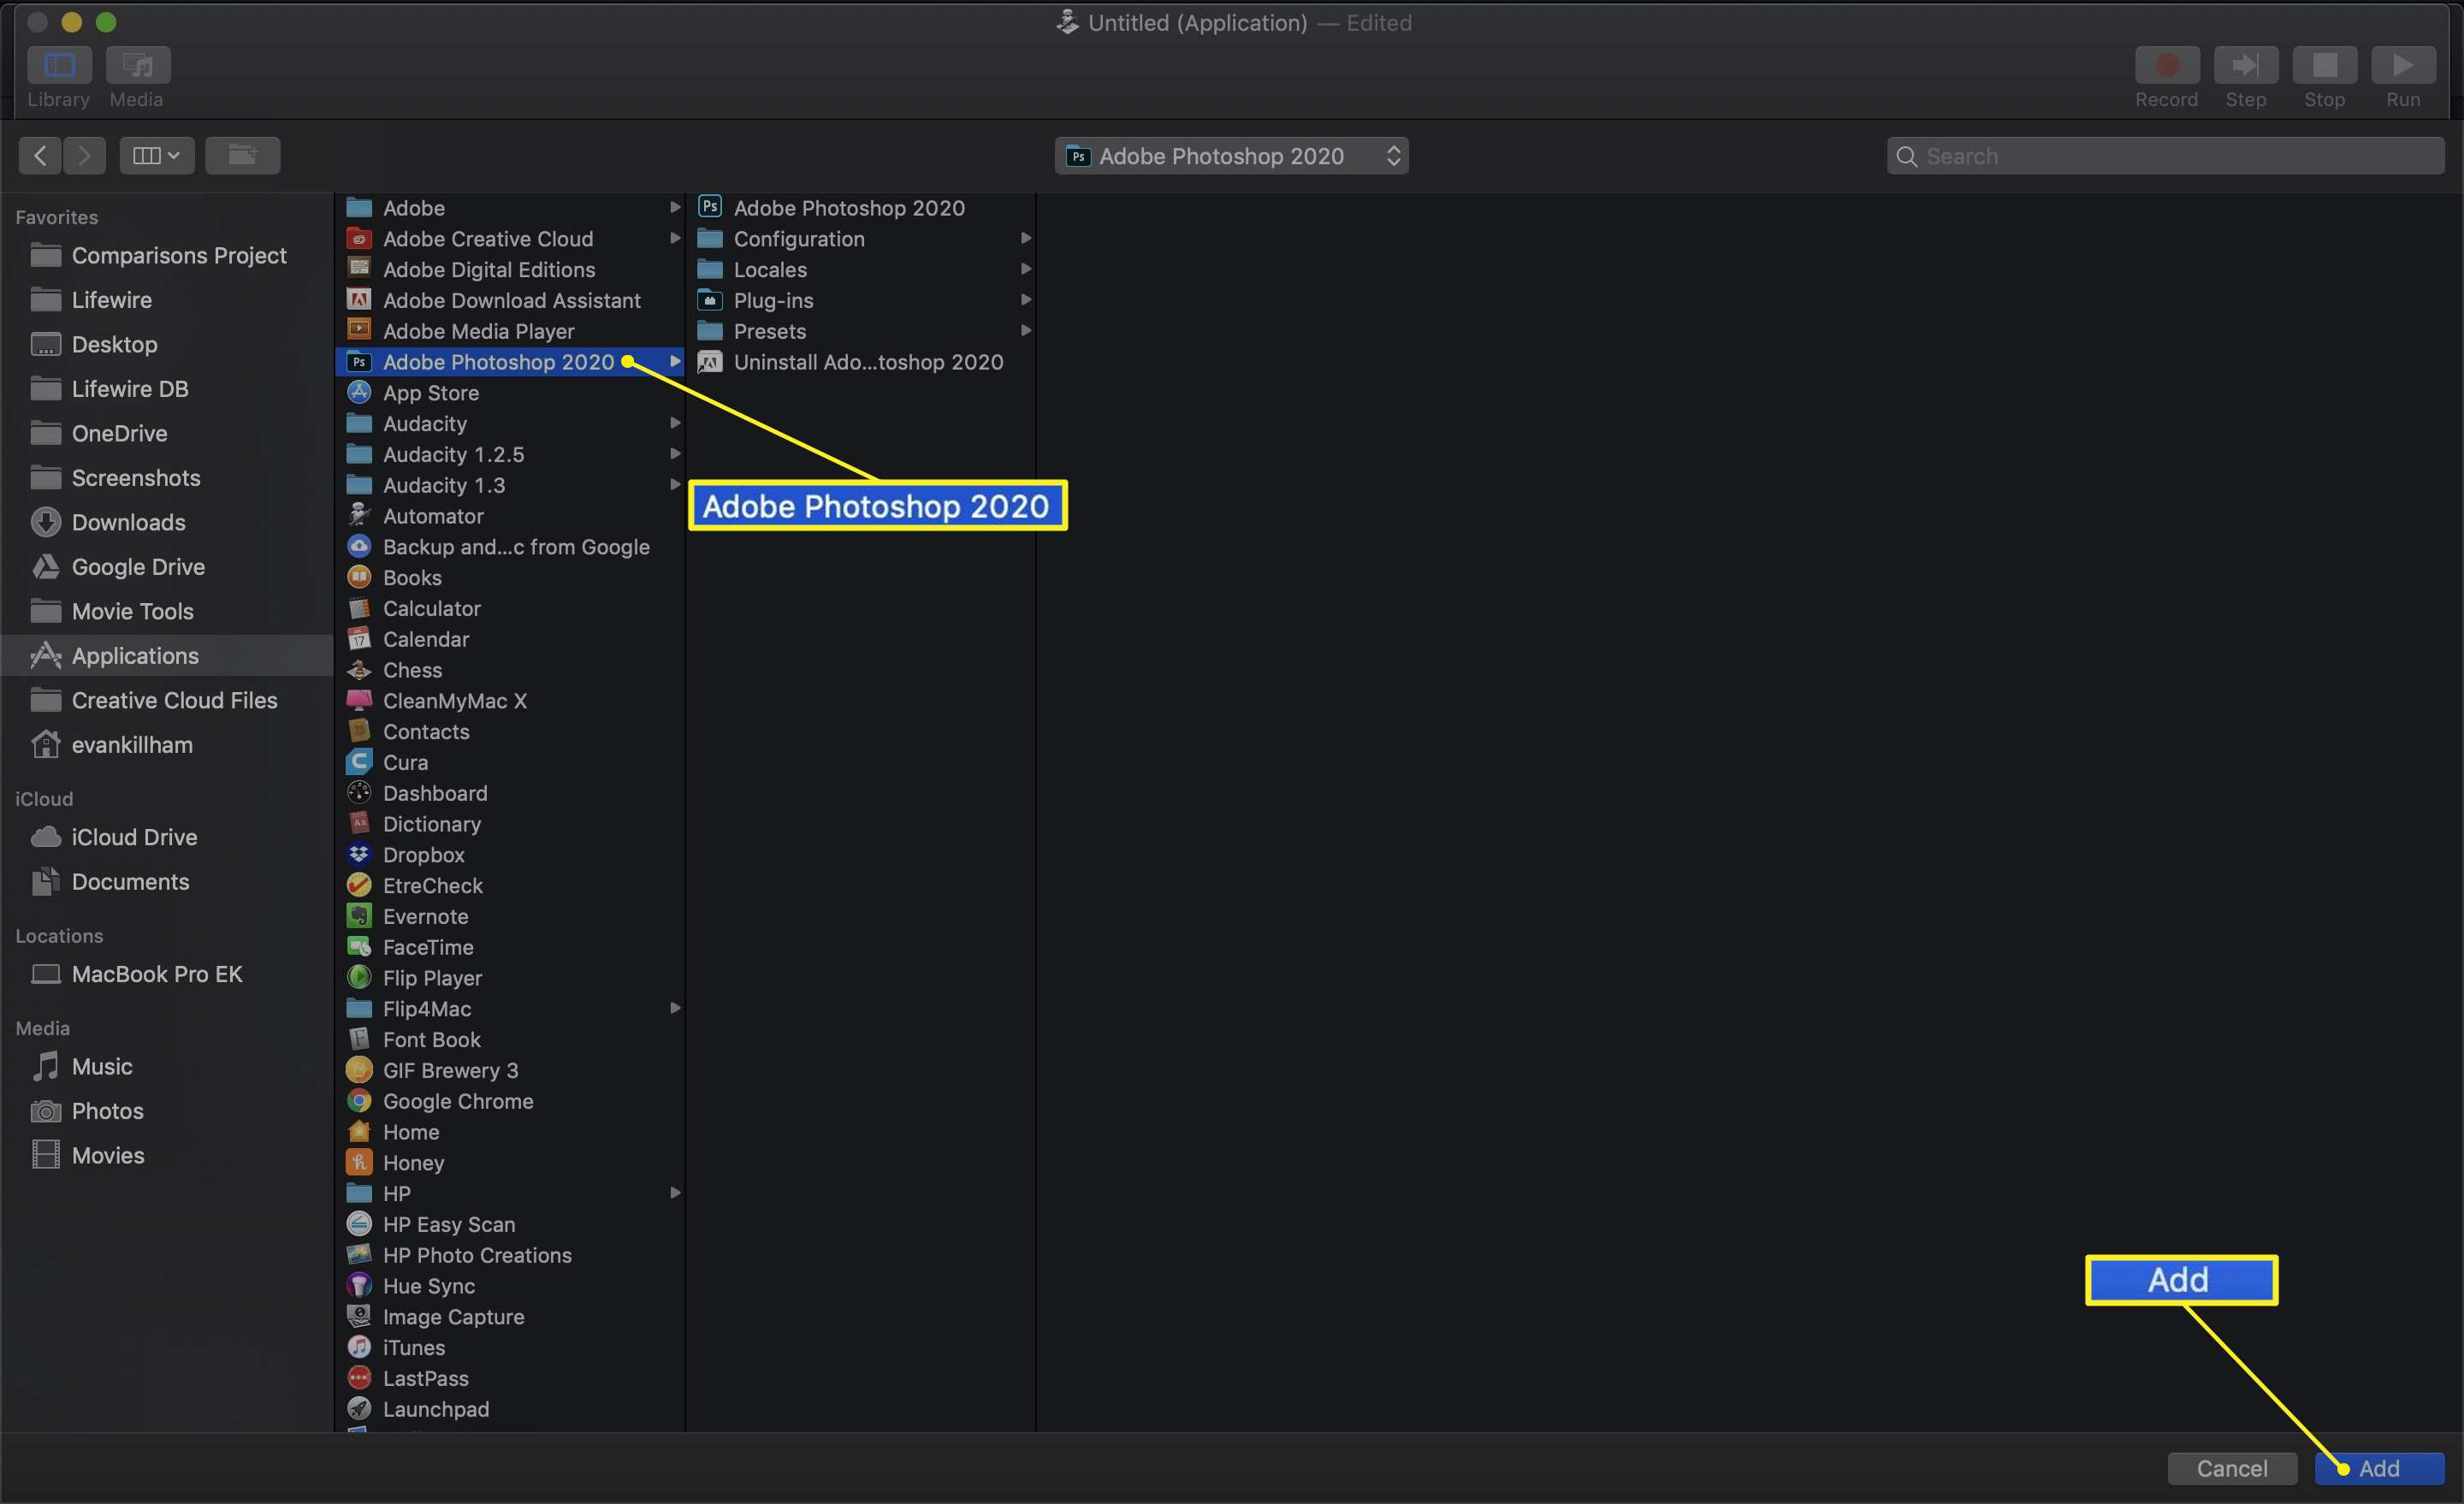Click the Media toolbar icon
2464x1504 pixels.
[x=137, y=65]
